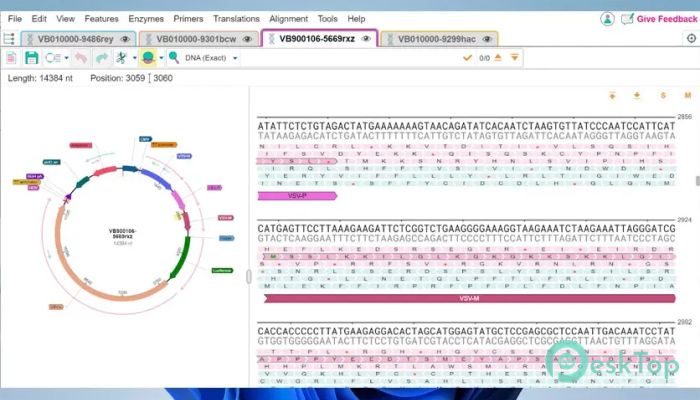
Task: Click the jump-to-bottom arrow icon in sequence panel
Action: coord(637,96)
